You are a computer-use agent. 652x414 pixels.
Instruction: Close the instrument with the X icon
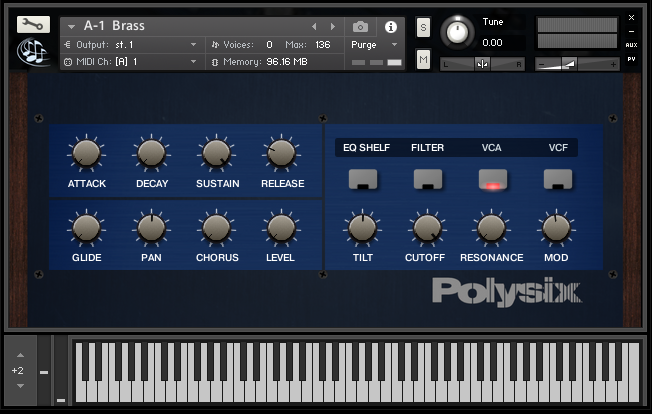click(x=631, y=17)
